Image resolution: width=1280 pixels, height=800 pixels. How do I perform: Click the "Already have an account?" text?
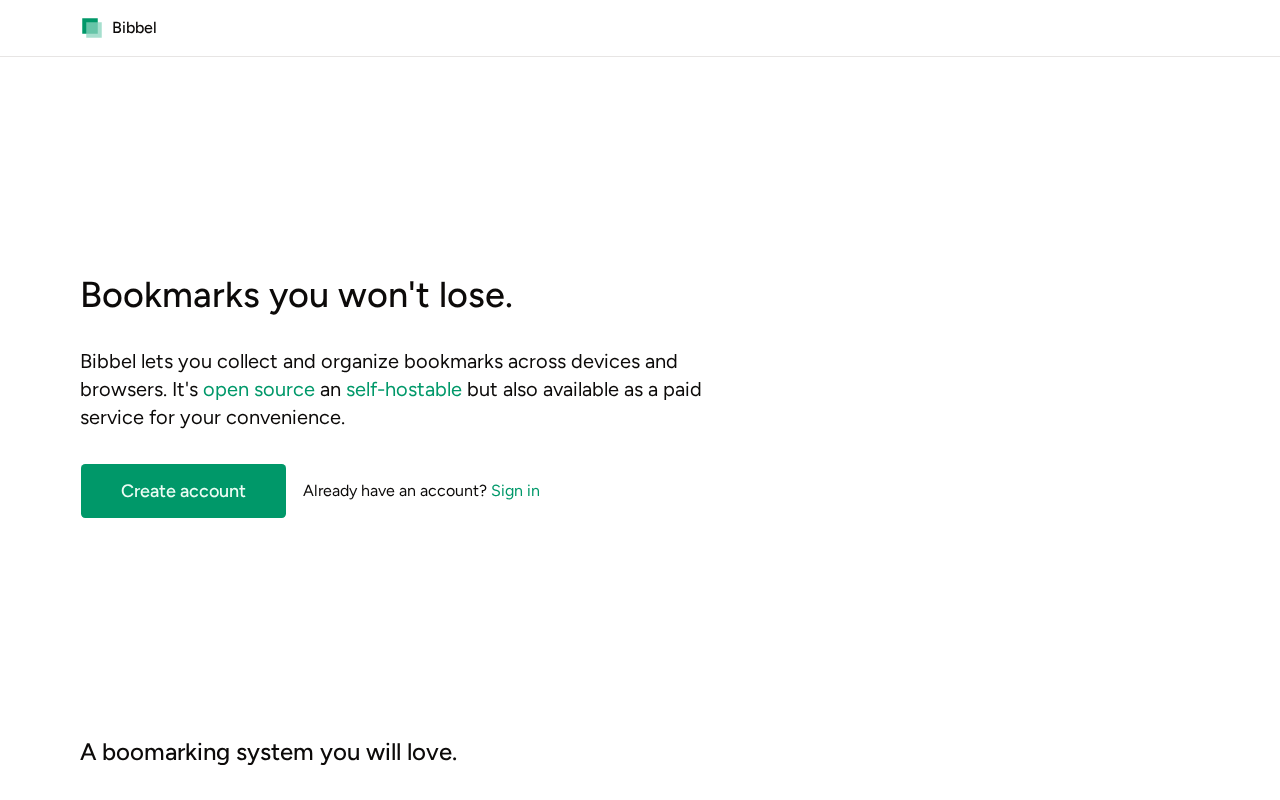pos(395,491)
